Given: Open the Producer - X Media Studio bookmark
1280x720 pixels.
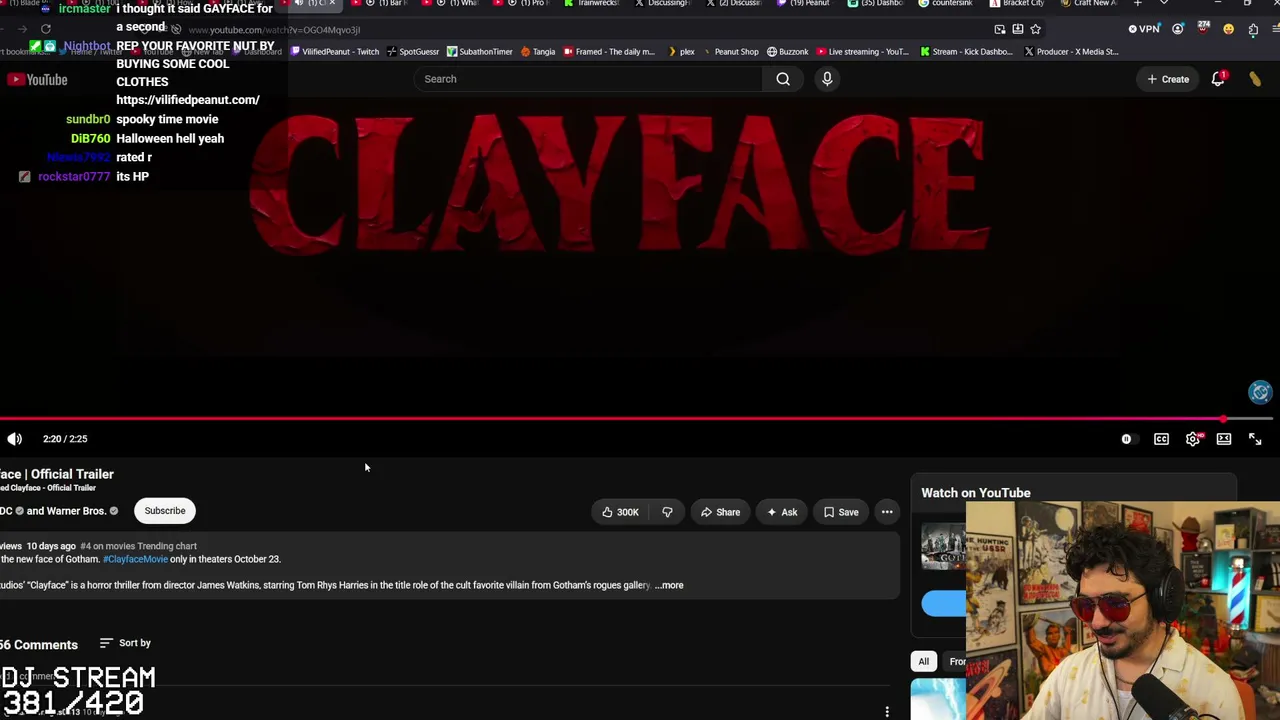Looking at the screenshot, I should click(x=1071, y=52).
